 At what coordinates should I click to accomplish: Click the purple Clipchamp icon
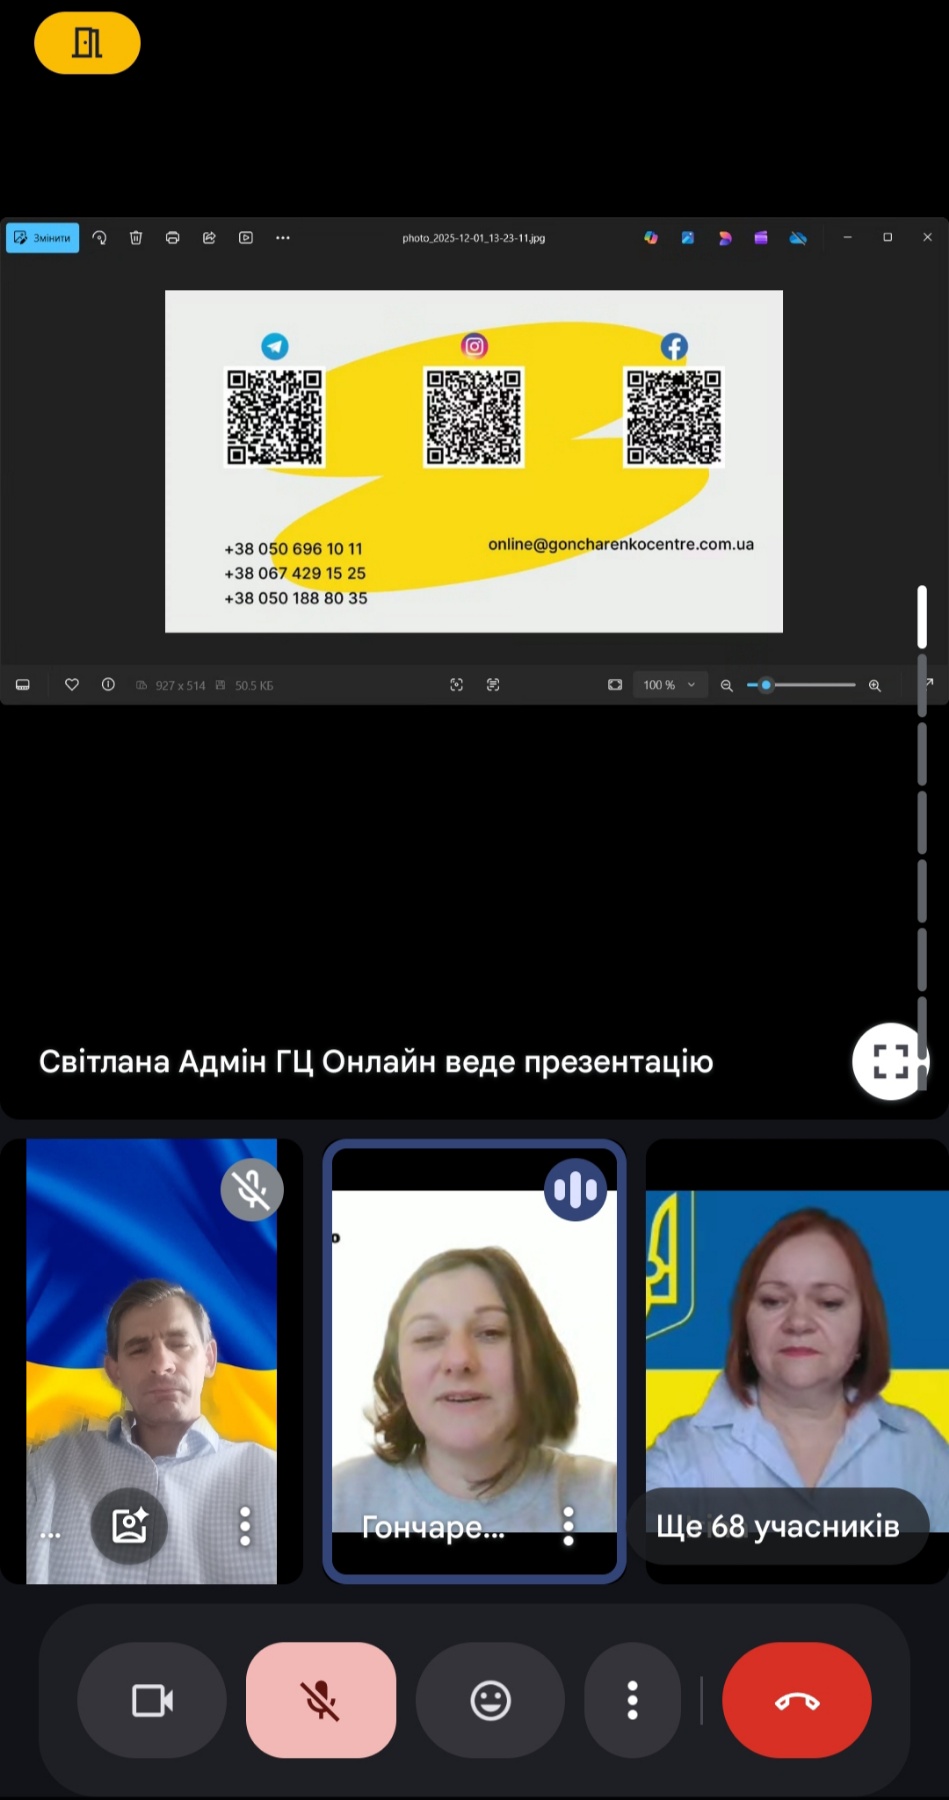pyautogui.click(x=761, y=238)
